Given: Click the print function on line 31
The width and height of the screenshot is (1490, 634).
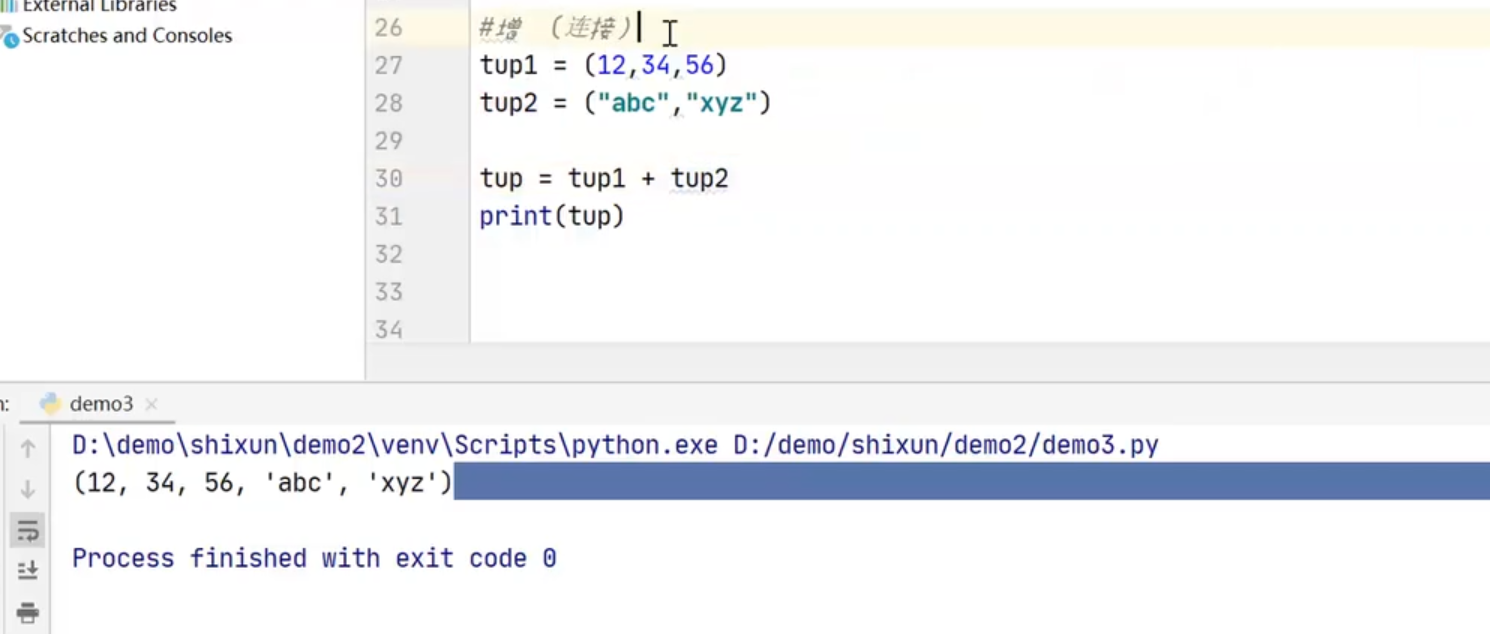Looking at the screenshot, I should [515, 216].
